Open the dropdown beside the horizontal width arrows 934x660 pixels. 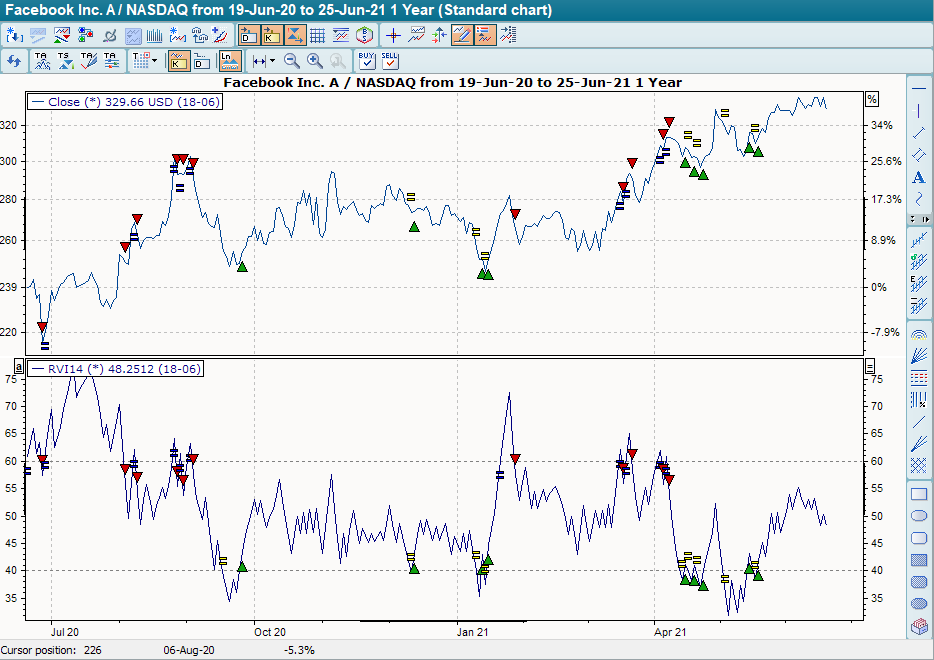[273, 61]
